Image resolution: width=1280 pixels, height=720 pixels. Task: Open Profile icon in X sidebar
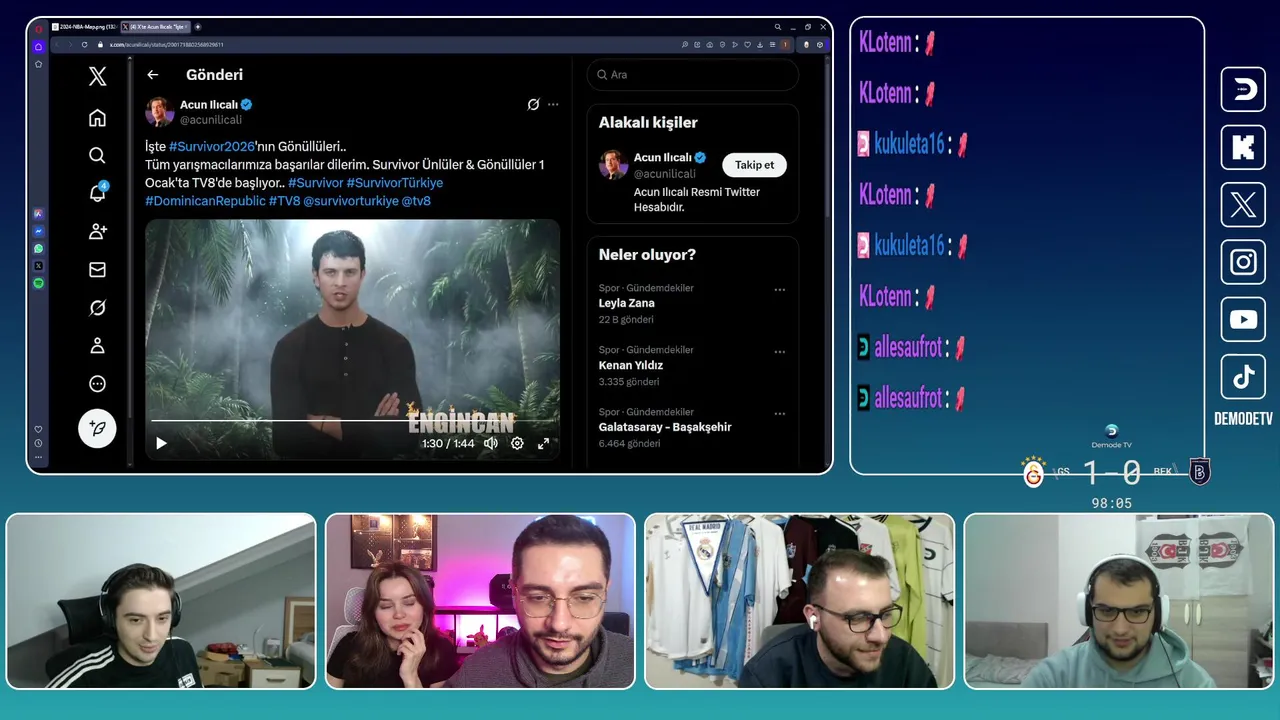click(x=97, y=346)
